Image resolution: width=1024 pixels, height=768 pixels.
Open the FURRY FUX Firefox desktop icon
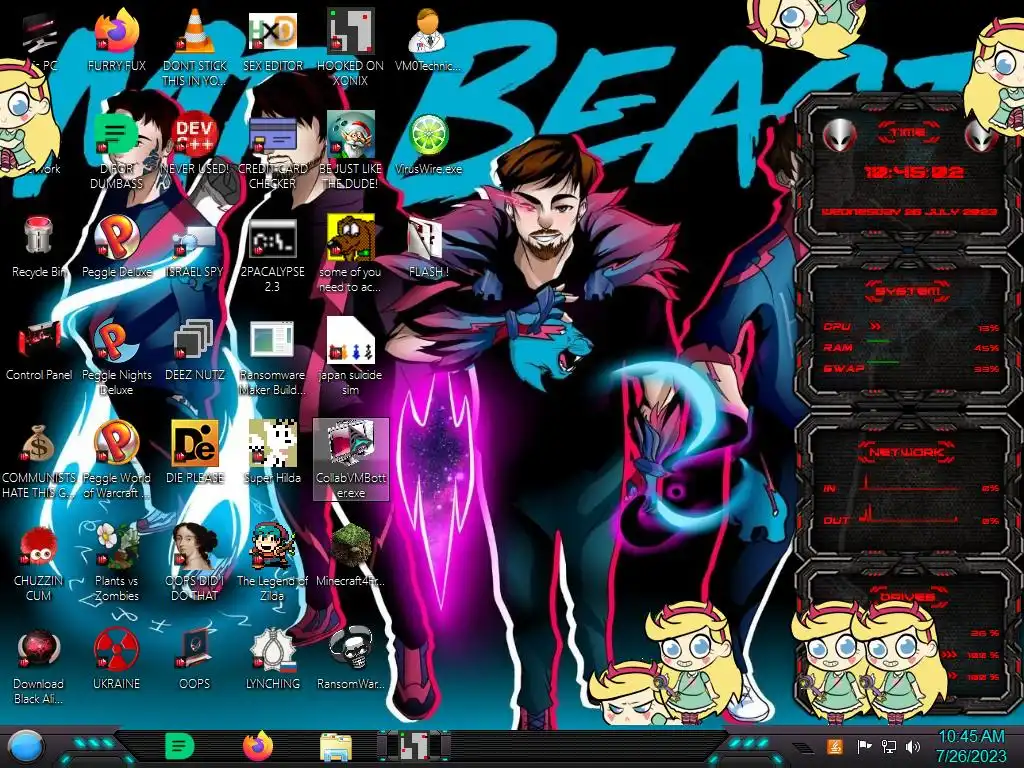(116, 40)
